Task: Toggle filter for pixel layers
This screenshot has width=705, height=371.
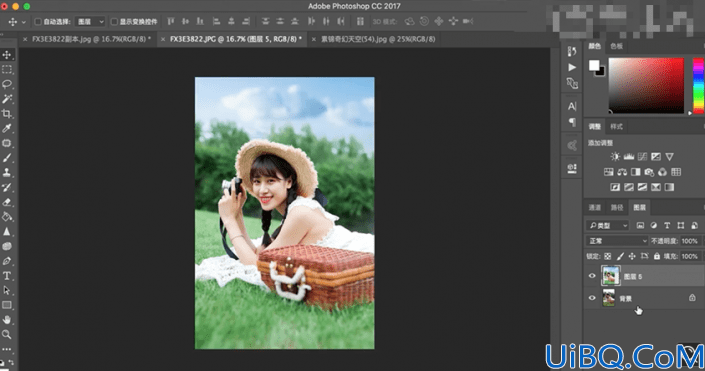Action: click(640, 225)
